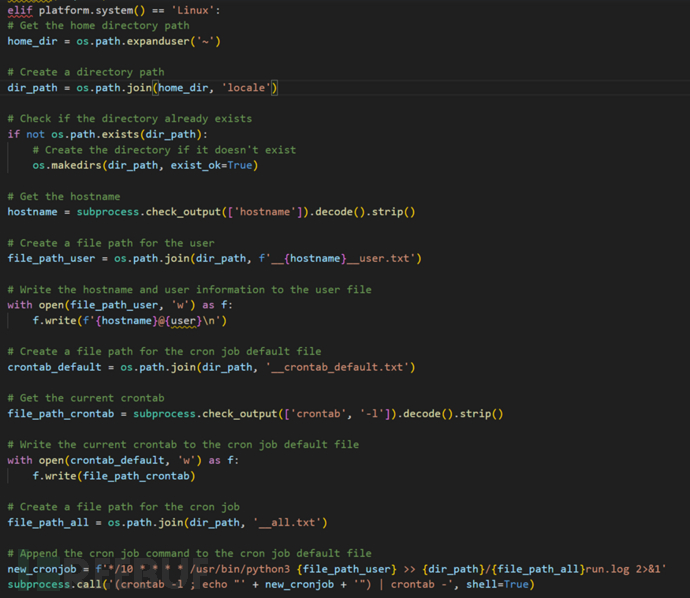The image size is (690, 598).
Task: Click the 'locale' string literal
Action: [245, 88]
